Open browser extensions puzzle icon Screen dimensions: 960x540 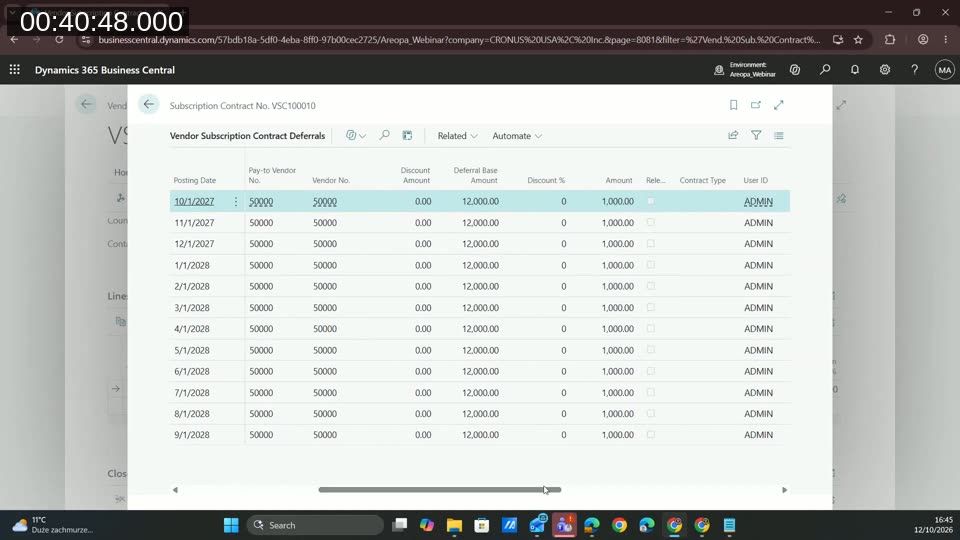890,39
